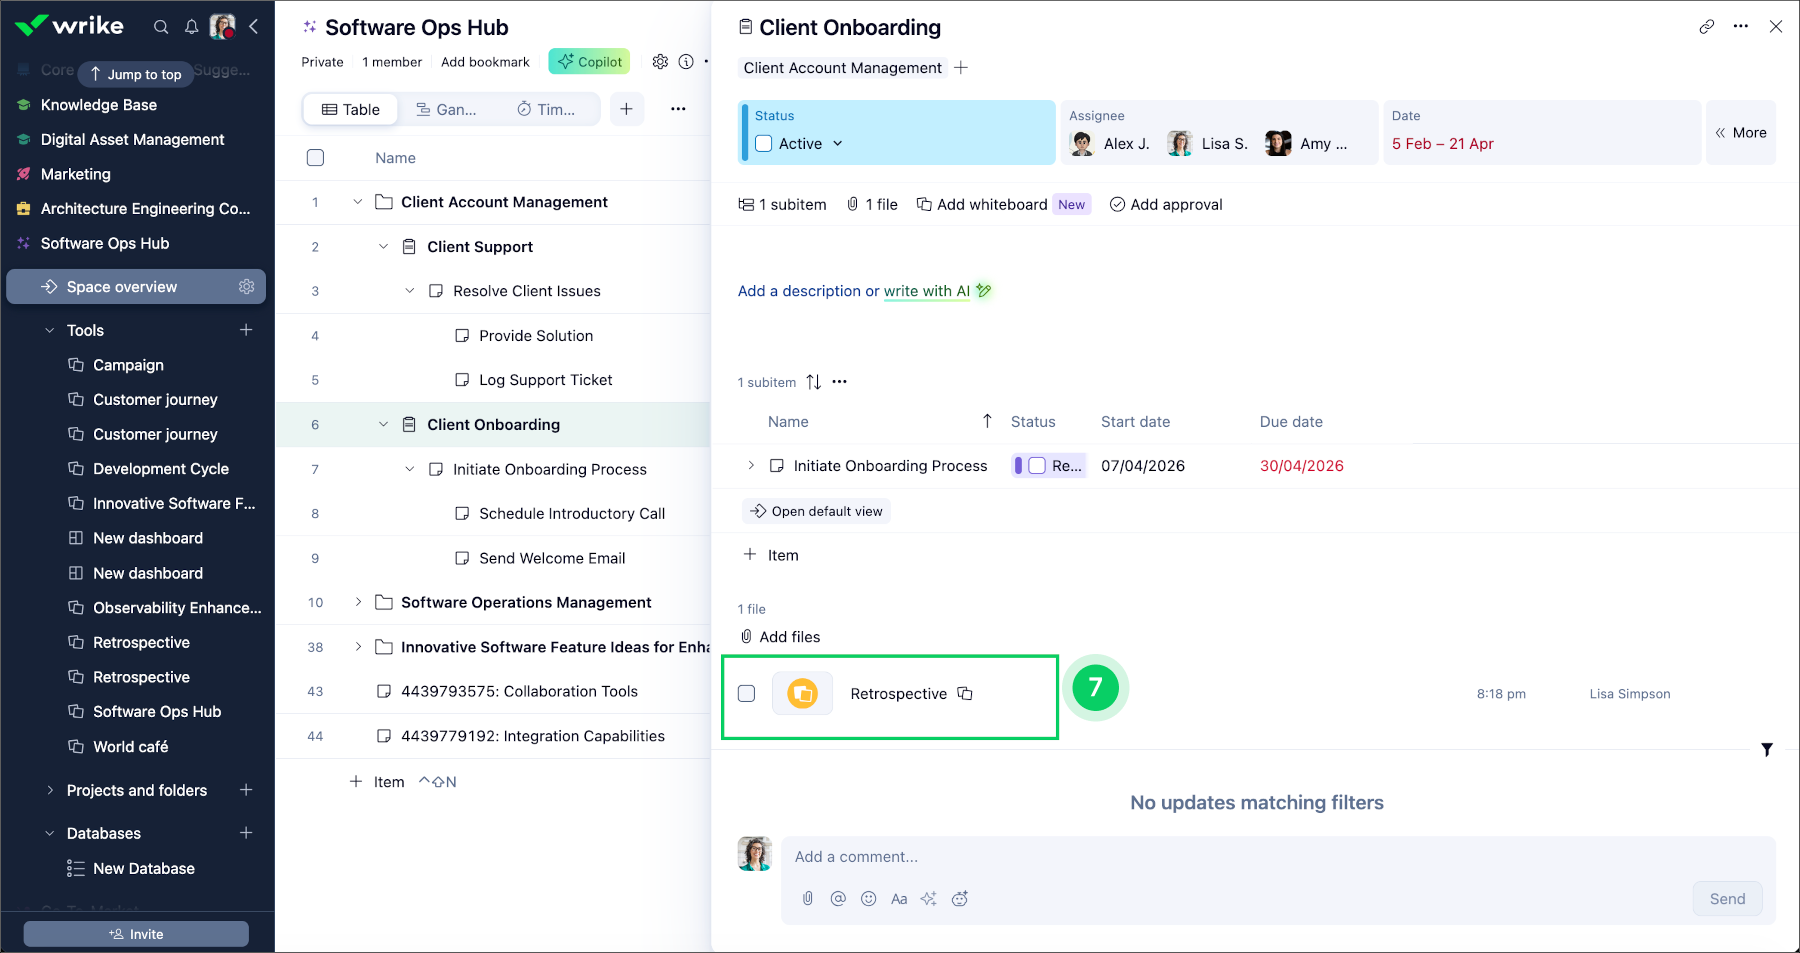Open the search magnifier in Wrike sidebar
Image resolution: width=1800 pixels, height=953 pixels.
pos(161,27)
